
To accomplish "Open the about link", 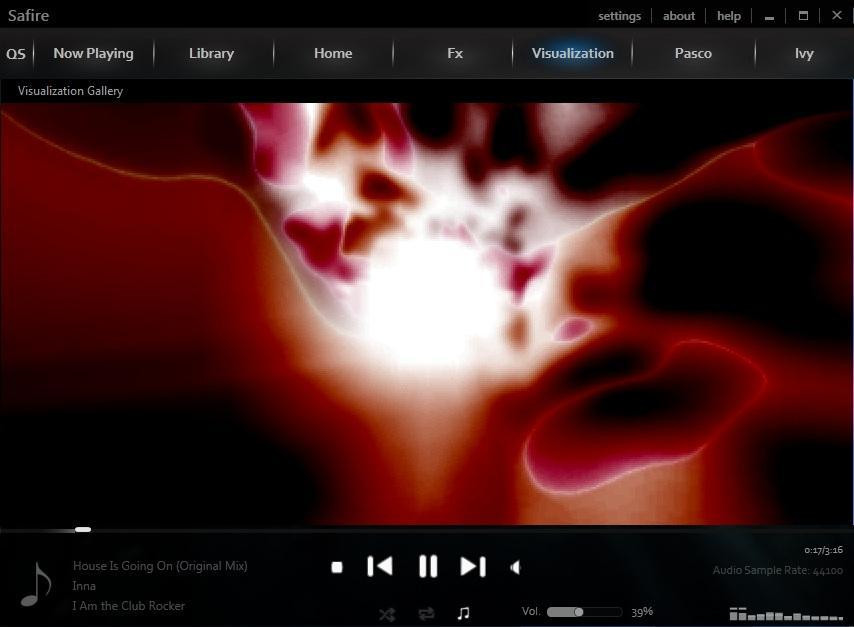I will point(679,16).
